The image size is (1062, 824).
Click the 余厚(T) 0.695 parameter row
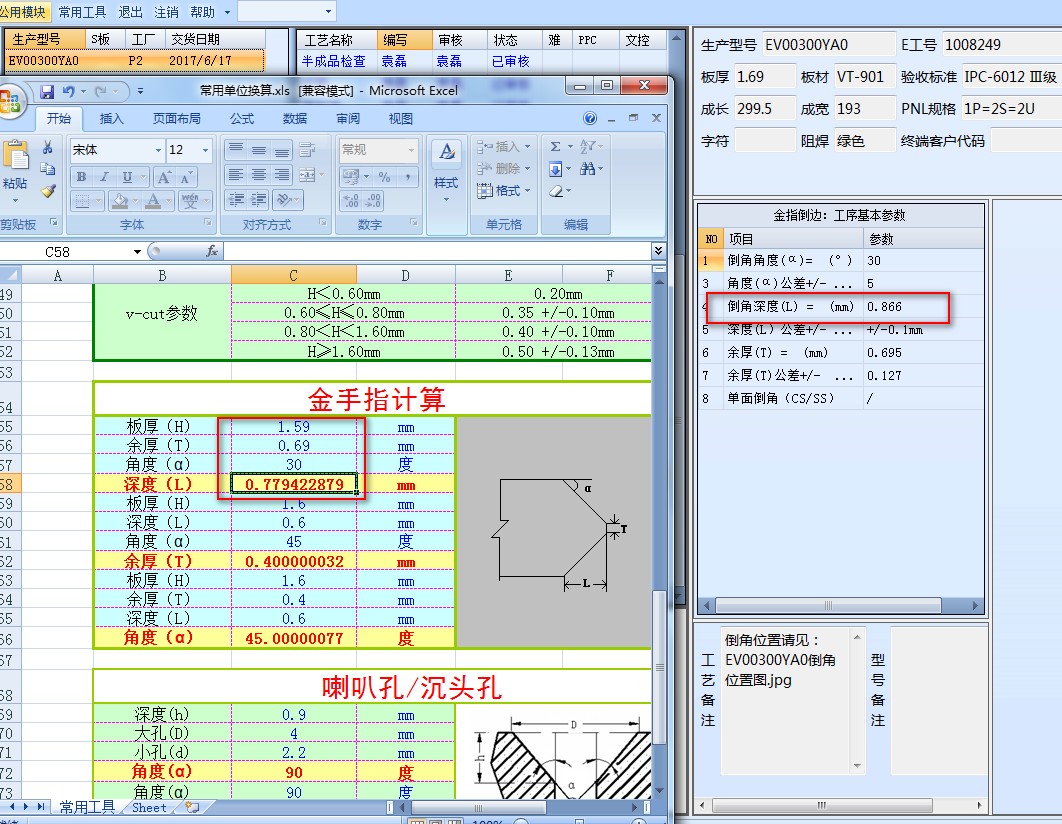coord(841,352)
